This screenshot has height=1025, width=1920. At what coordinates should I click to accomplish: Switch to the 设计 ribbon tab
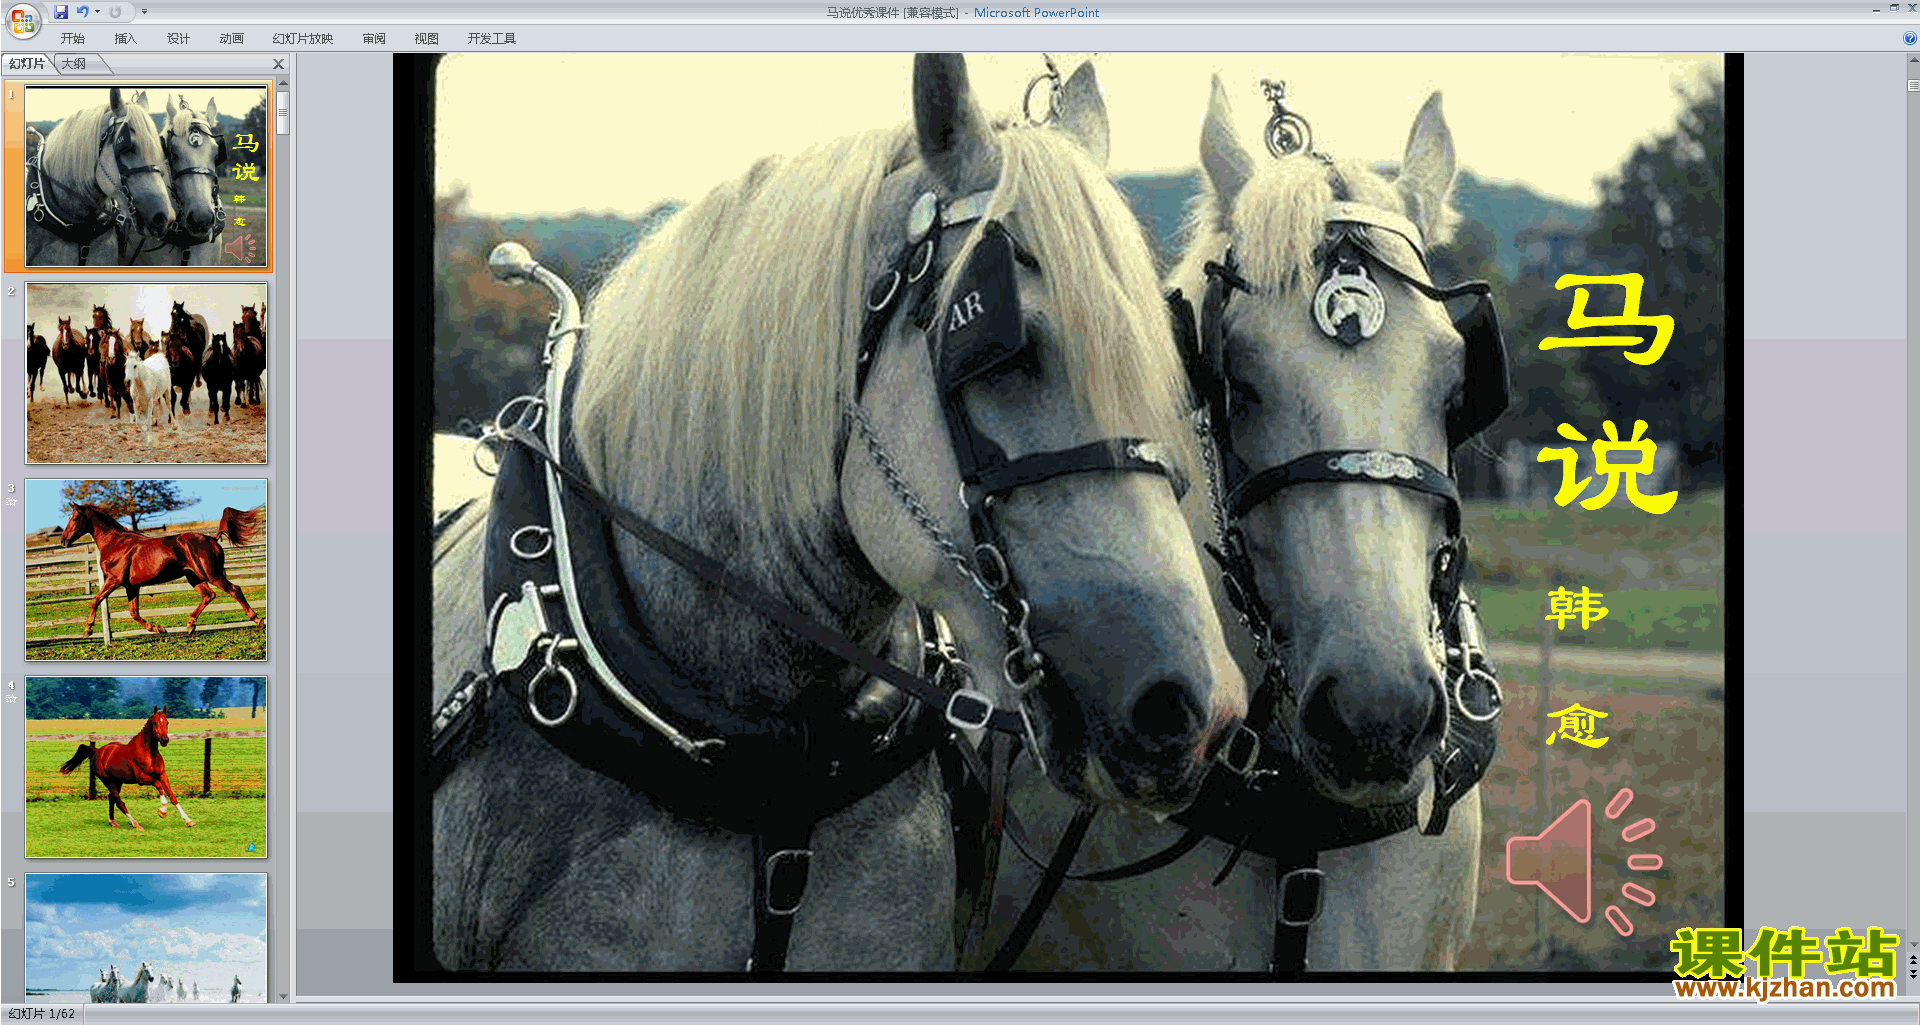click(x=178, y=39)
